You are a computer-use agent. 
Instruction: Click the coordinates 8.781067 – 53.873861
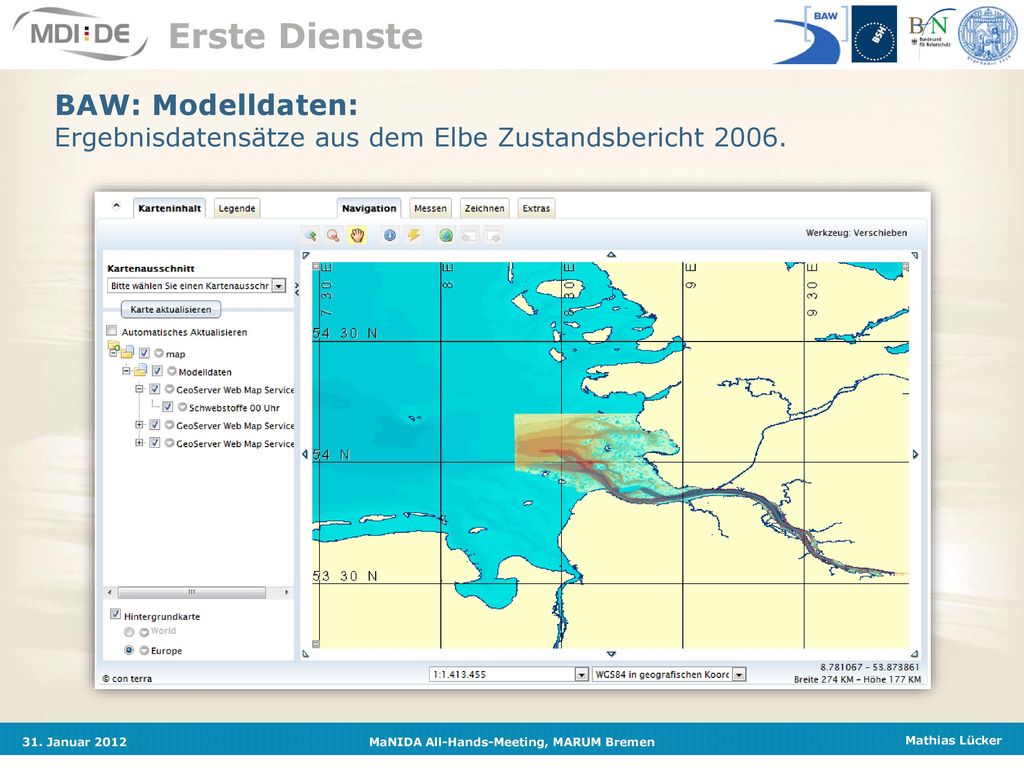(x=870, y=667)
